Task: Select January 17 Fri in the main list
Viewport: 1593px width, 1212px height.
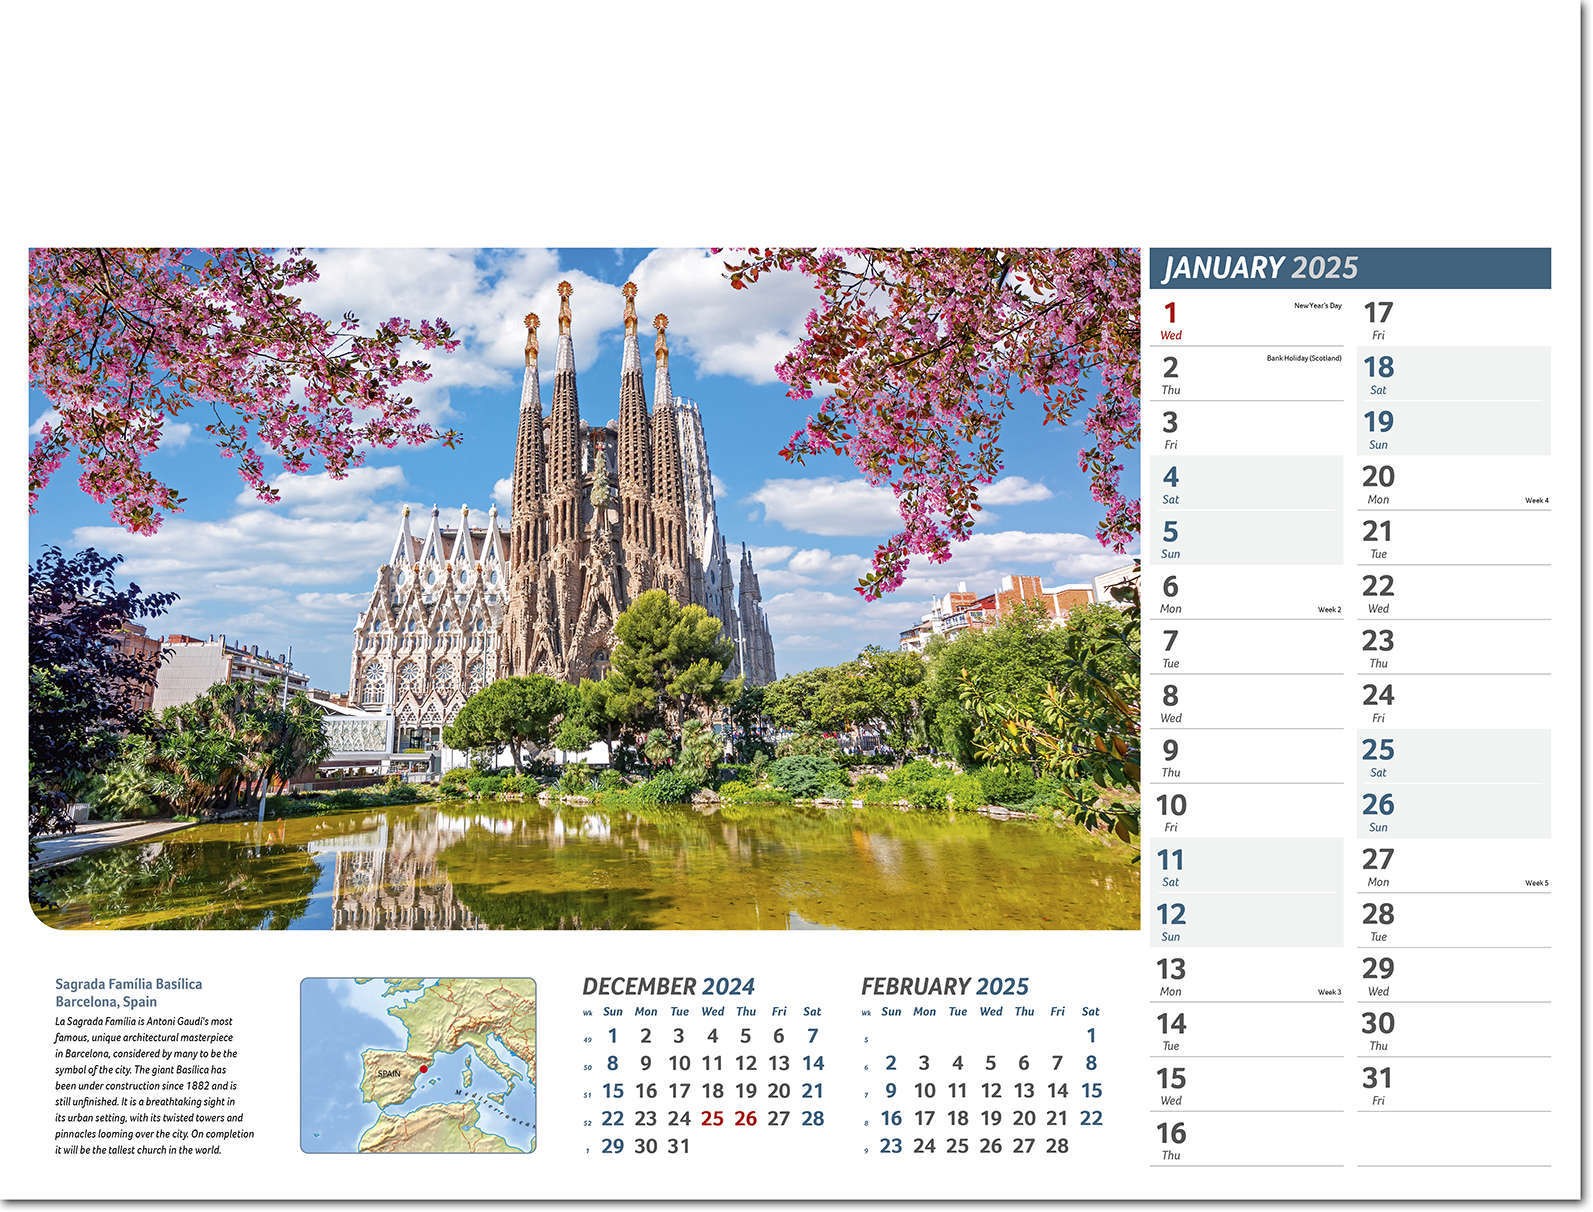Action: click(1454, 319)
